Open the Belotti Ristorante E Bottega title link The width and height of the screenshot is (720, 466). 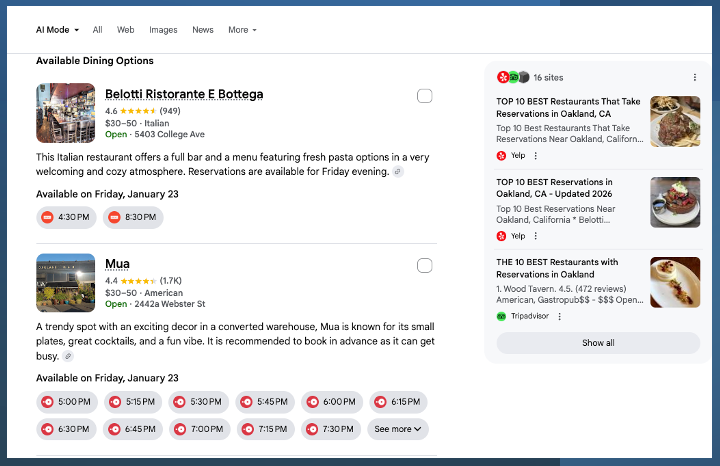[x=184, y=94]
